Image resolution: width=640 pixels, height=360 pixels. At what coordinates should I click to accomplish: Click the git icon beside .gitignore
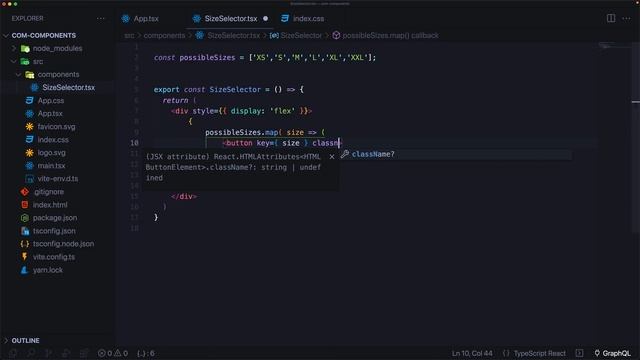[x=24, y=191]
